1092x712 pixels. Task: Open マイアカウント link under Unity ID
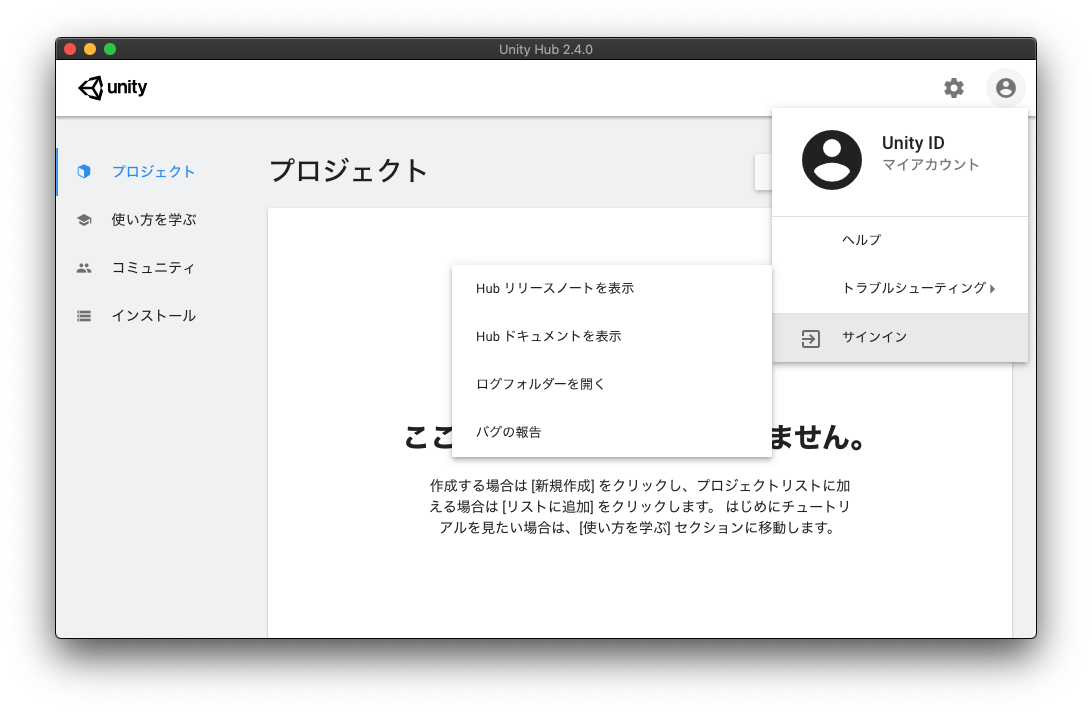pyautogui.click(x=930, y=165)
